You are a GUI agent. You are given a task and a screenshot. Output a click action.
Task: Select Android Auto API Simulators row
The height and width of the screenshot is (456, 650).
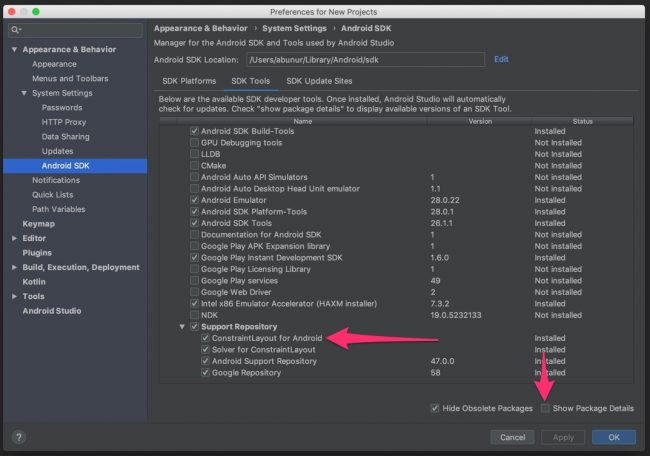[396, 177]
